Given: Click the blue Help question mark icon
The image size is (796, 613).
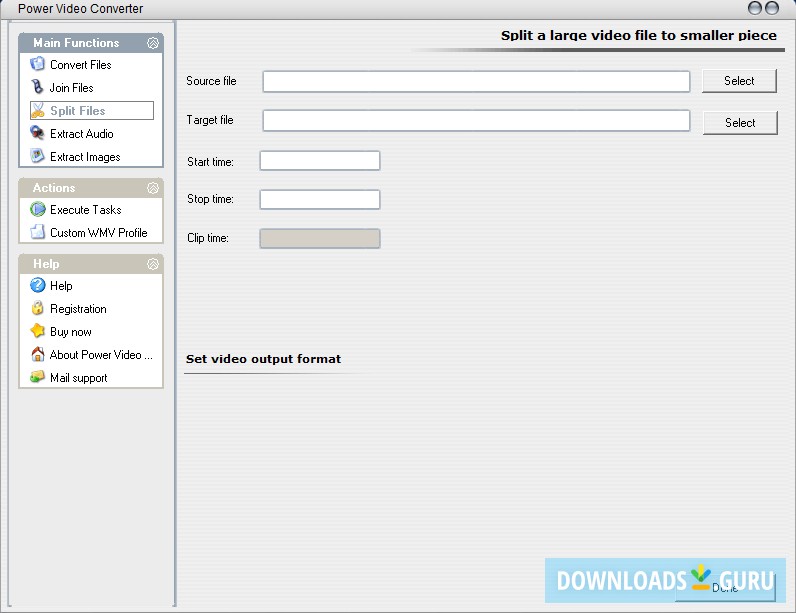Looking at the screenshot, I should click(38, 285).
